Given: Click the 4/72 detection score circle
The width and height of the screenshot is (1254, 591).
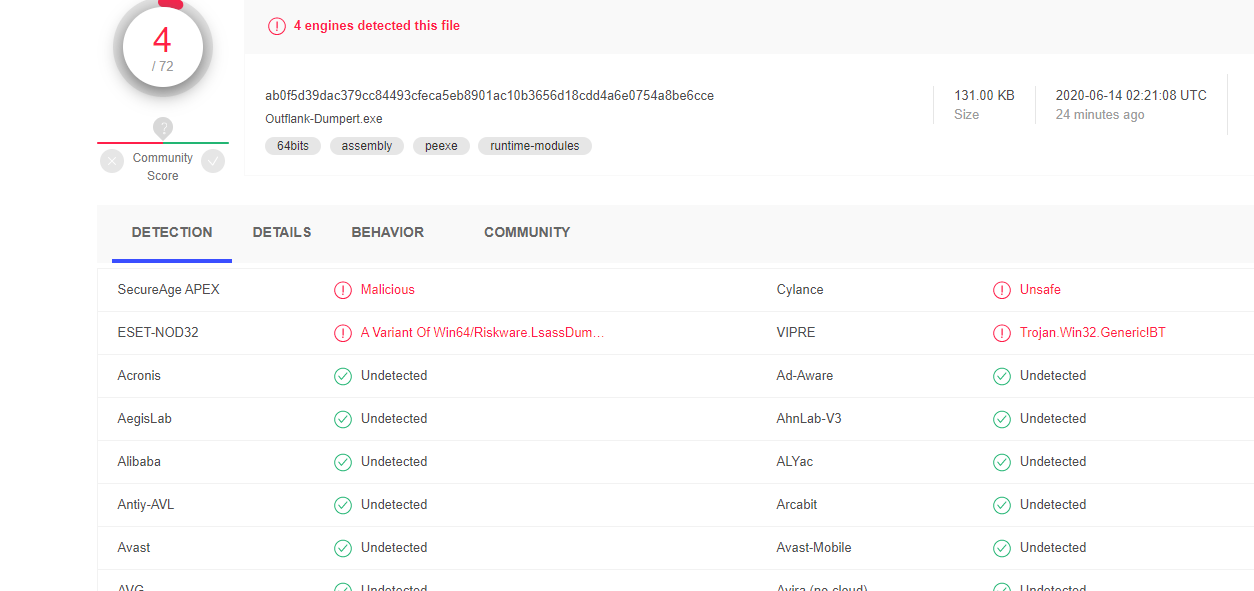Looking at the screenshot, I should [x=162, y=47].
